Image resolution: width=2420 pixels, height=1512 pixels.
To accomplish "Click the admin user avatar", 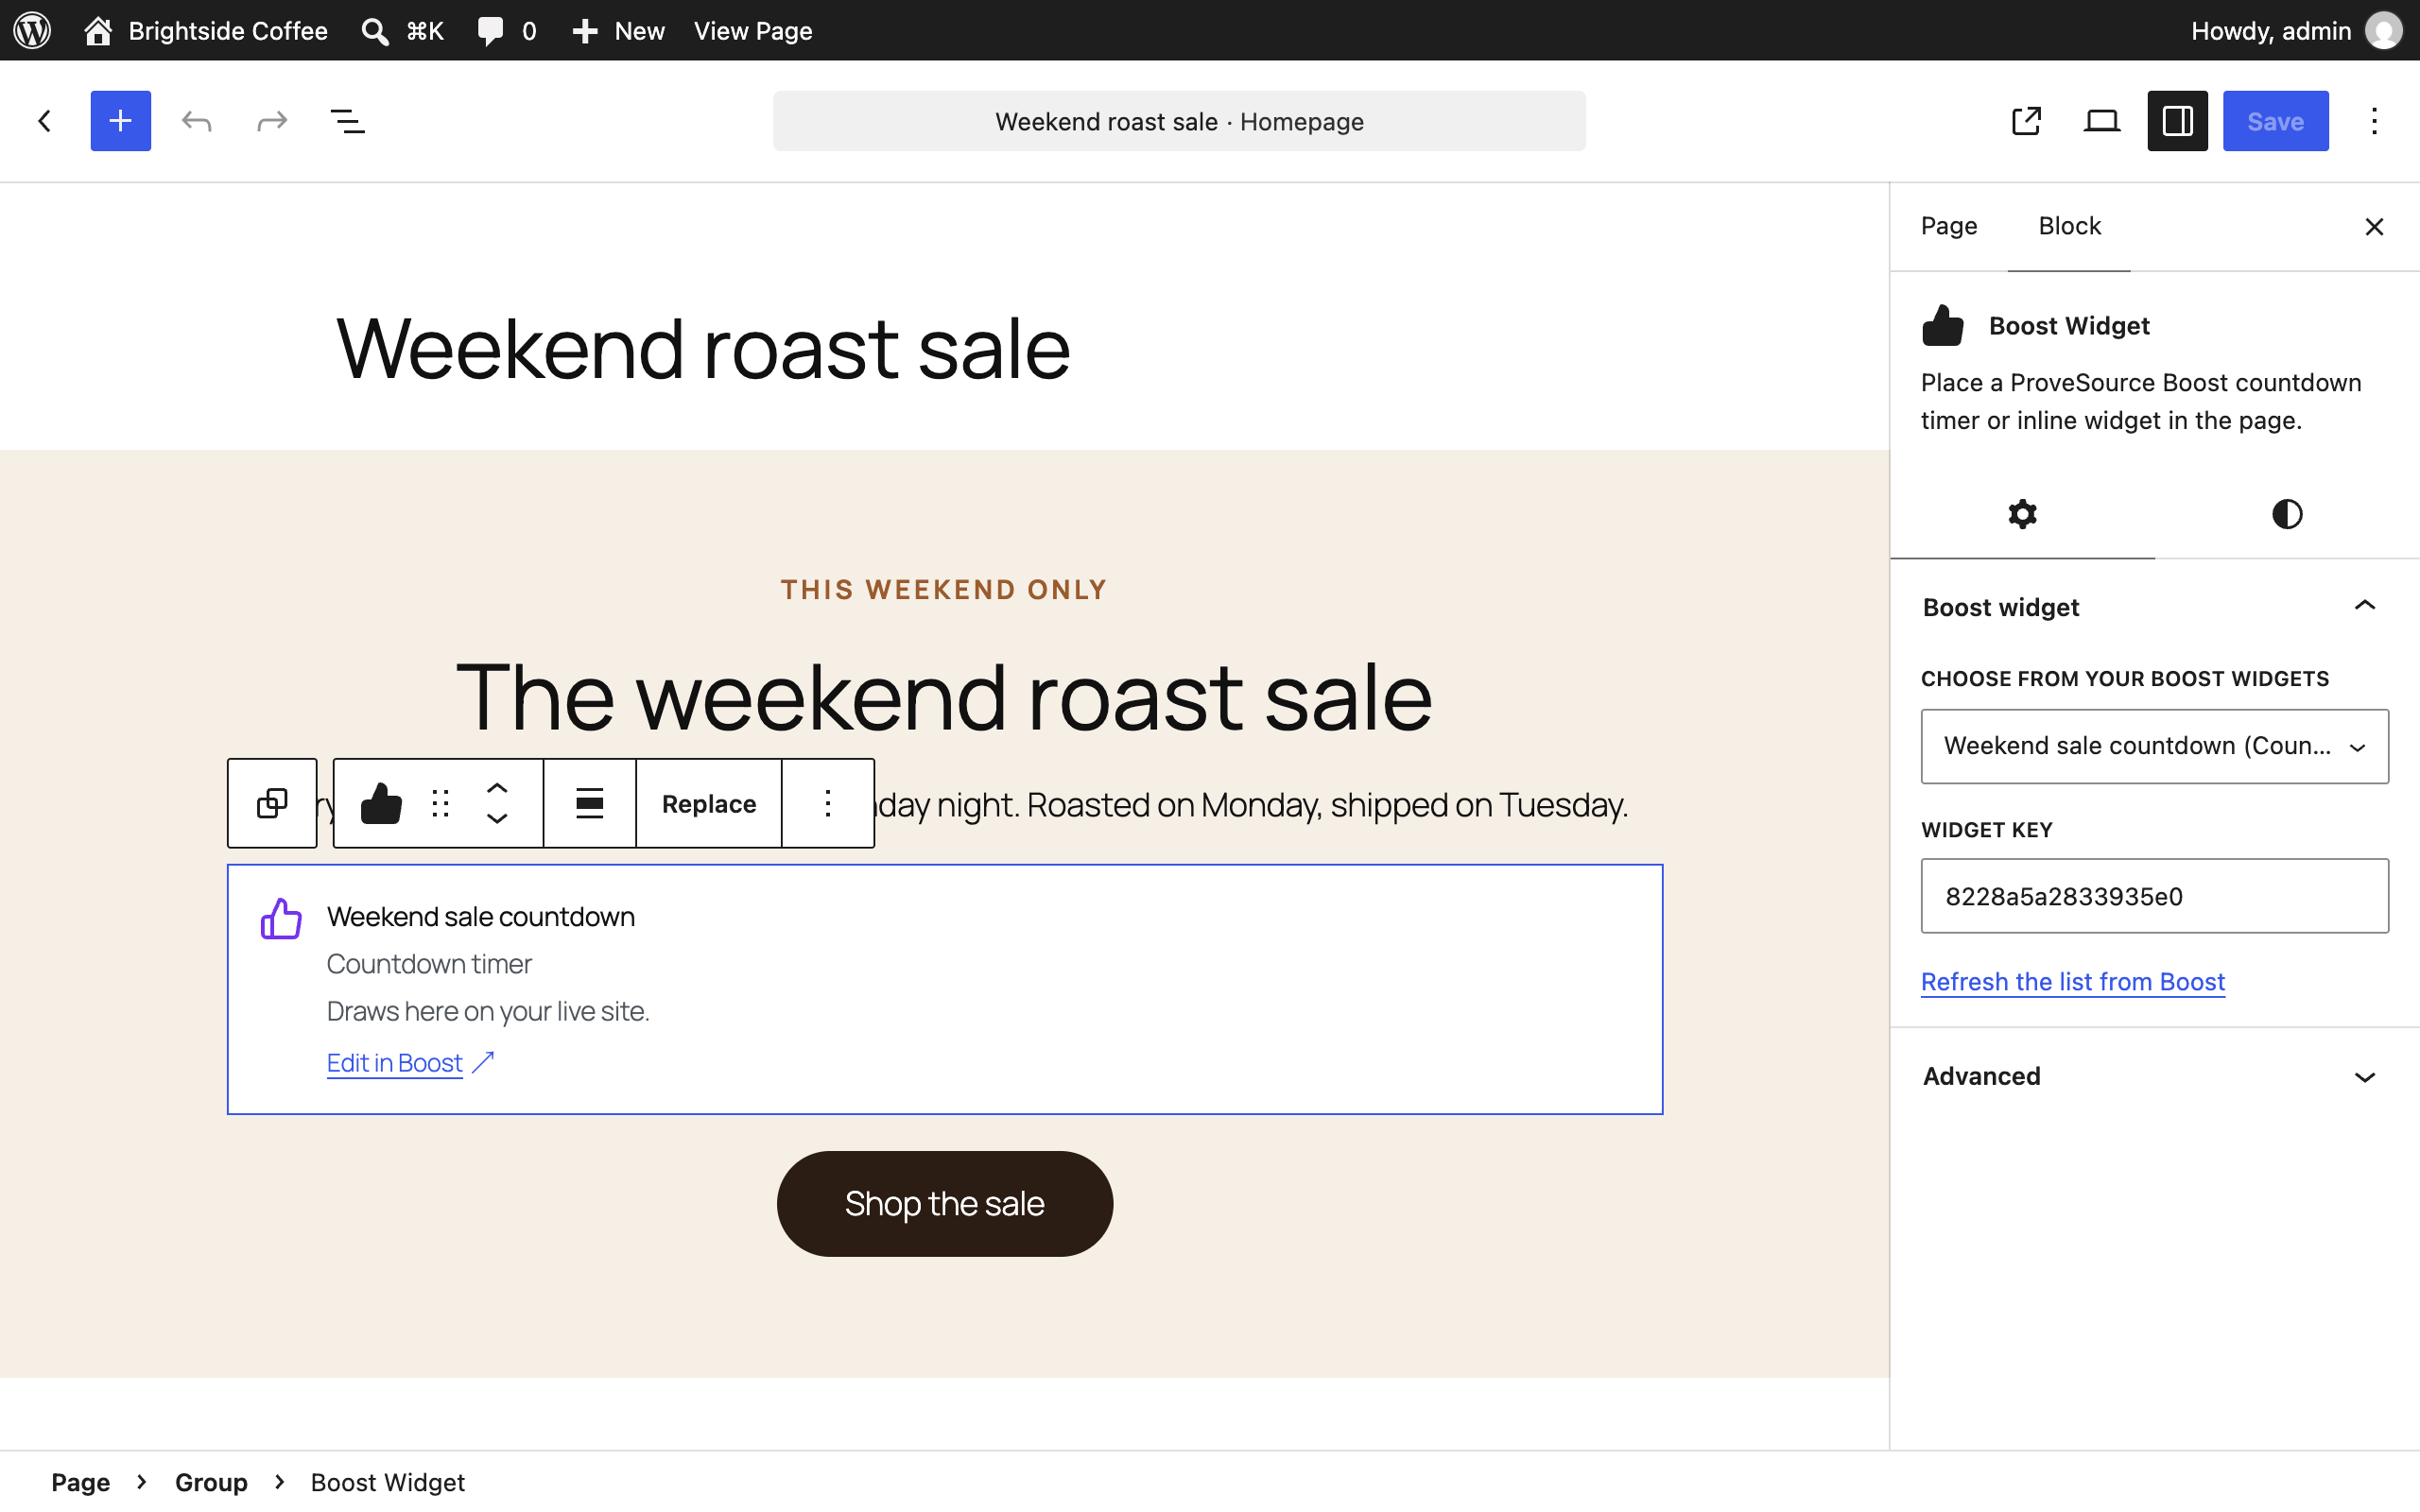I will tap(2384, 30).
